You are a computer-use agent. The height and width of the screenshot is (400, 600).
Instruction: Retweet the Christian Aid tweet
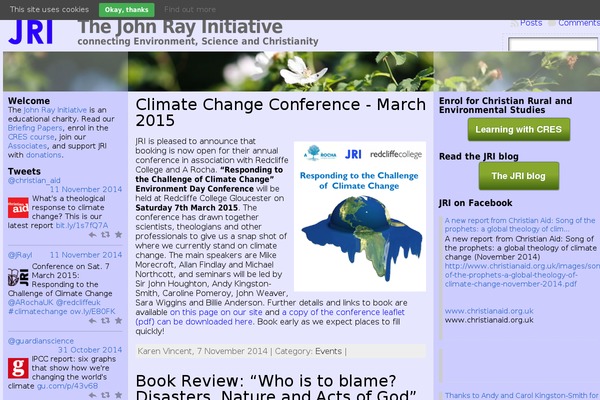(x=105, y=235)
